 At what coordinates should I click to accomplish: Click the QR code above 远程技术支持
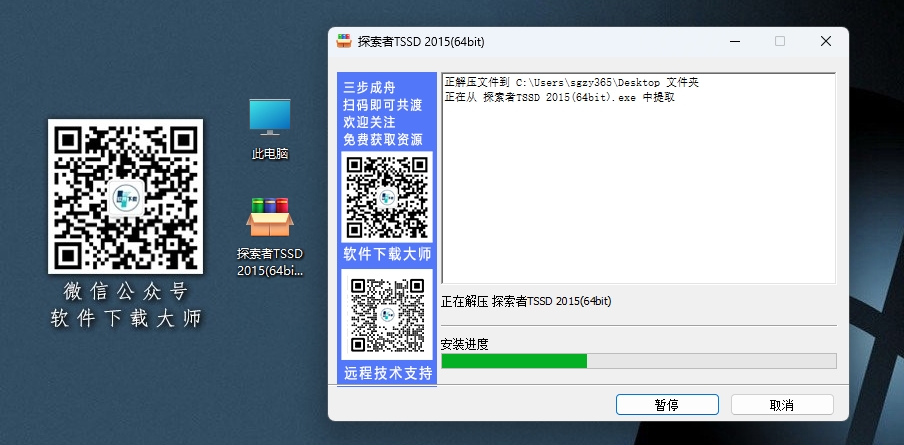coord(387,315)
